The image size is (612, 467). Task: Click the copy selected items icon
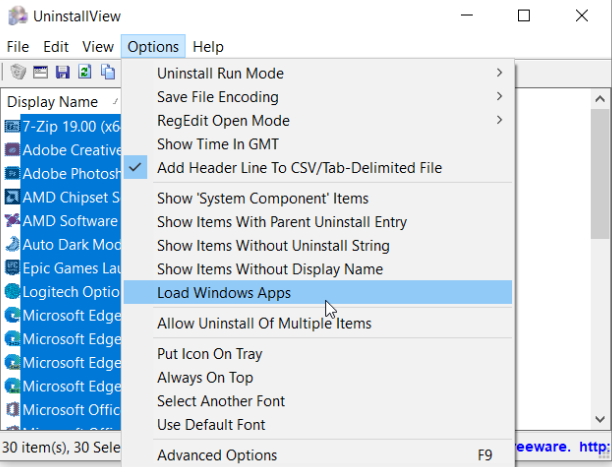[108, 72]
